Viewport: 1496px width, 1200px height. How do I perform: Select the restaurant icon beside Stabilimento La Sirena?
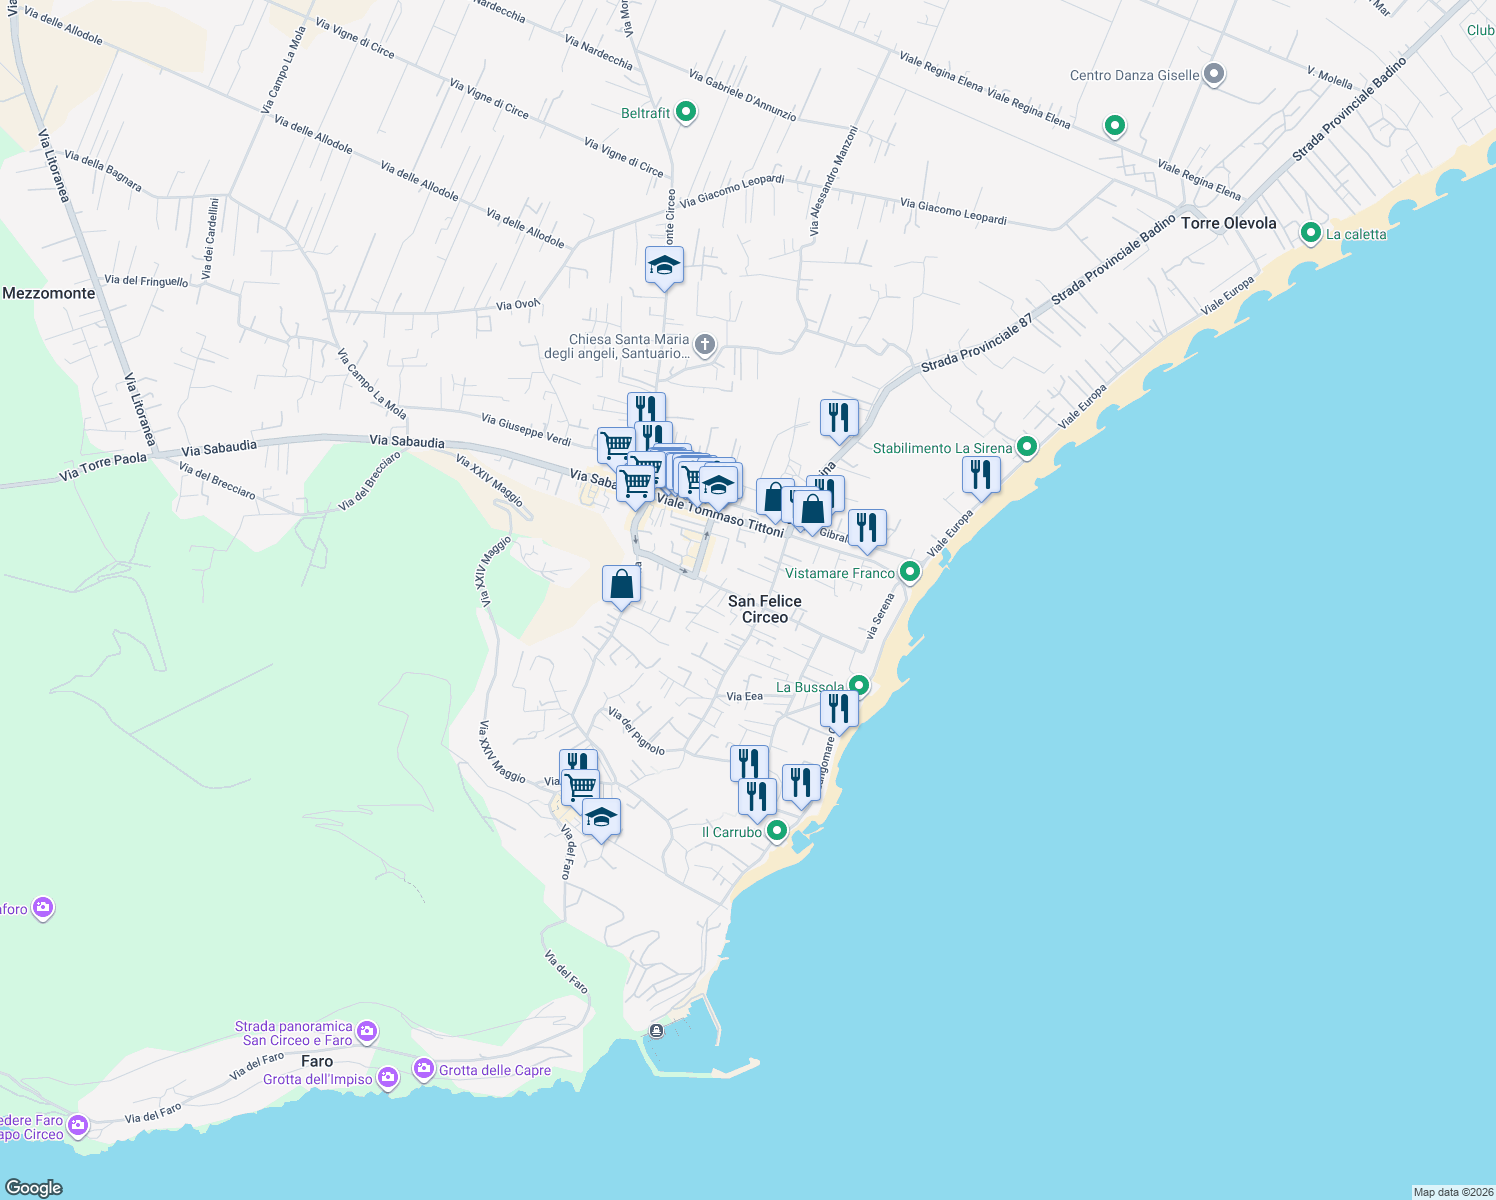coord(981,476)
